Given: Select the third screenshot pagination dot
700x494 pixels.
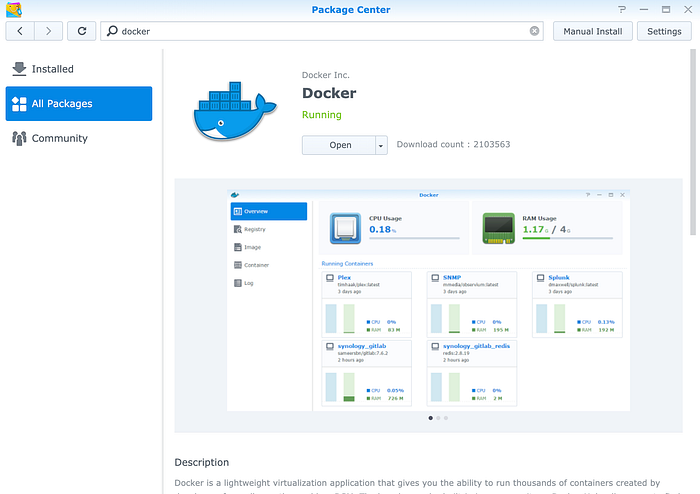Looking at the screenshot, I should tap(446, 418).
